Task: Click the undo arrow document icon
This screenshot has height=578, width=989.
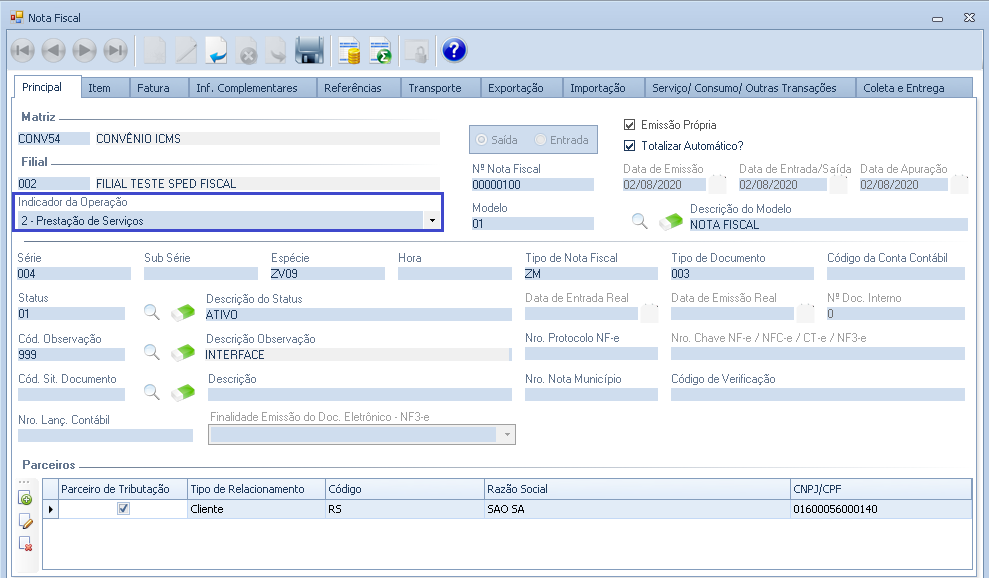Action: point(217,50)
